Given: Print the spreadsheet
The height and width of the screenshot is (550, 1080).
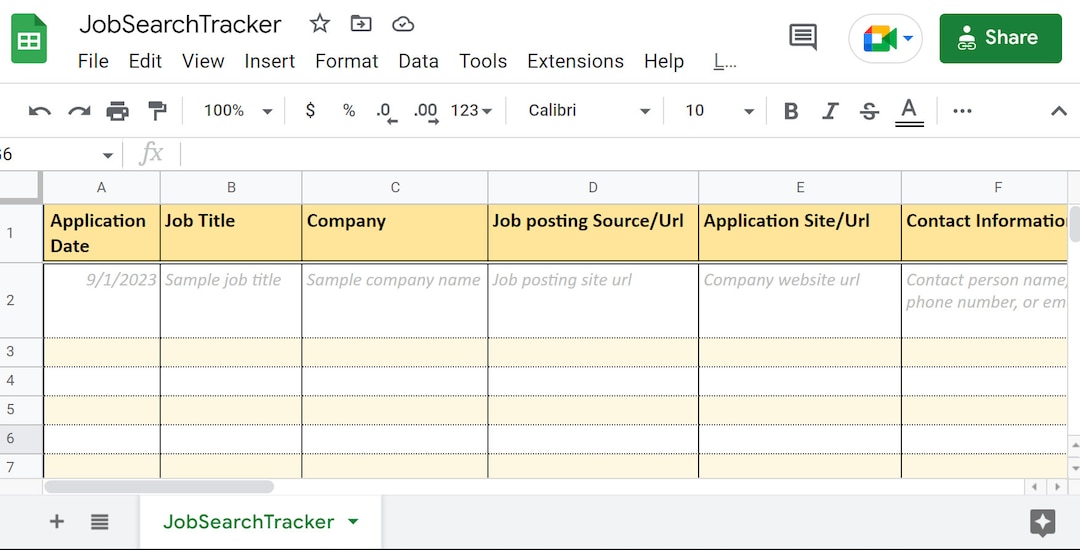Looking at the screenshot, I should coord(118,111).
